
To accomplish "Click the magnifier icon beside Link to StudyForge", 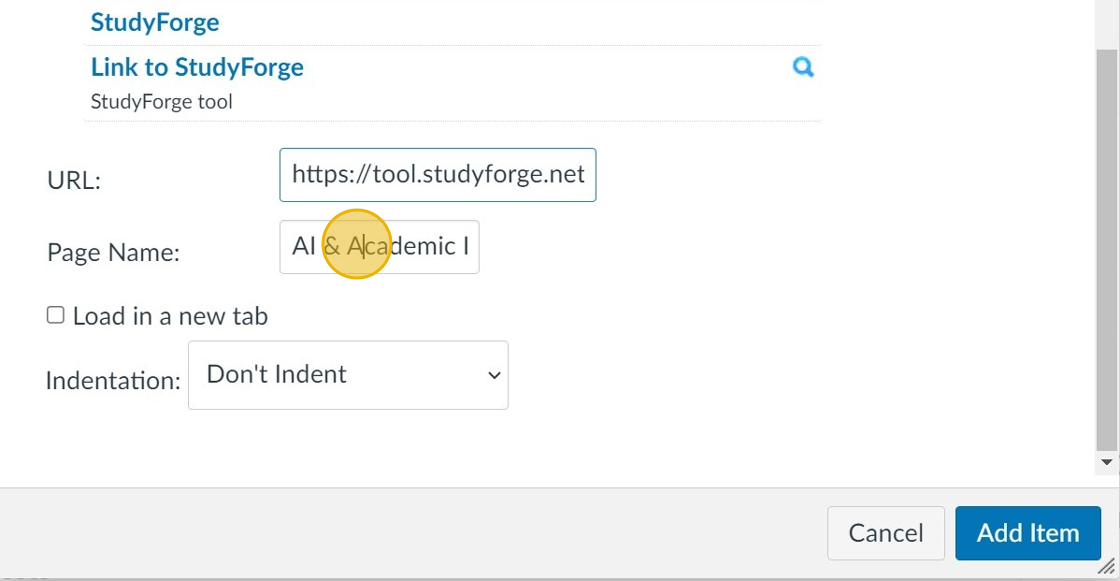I will tap(803, 67).
